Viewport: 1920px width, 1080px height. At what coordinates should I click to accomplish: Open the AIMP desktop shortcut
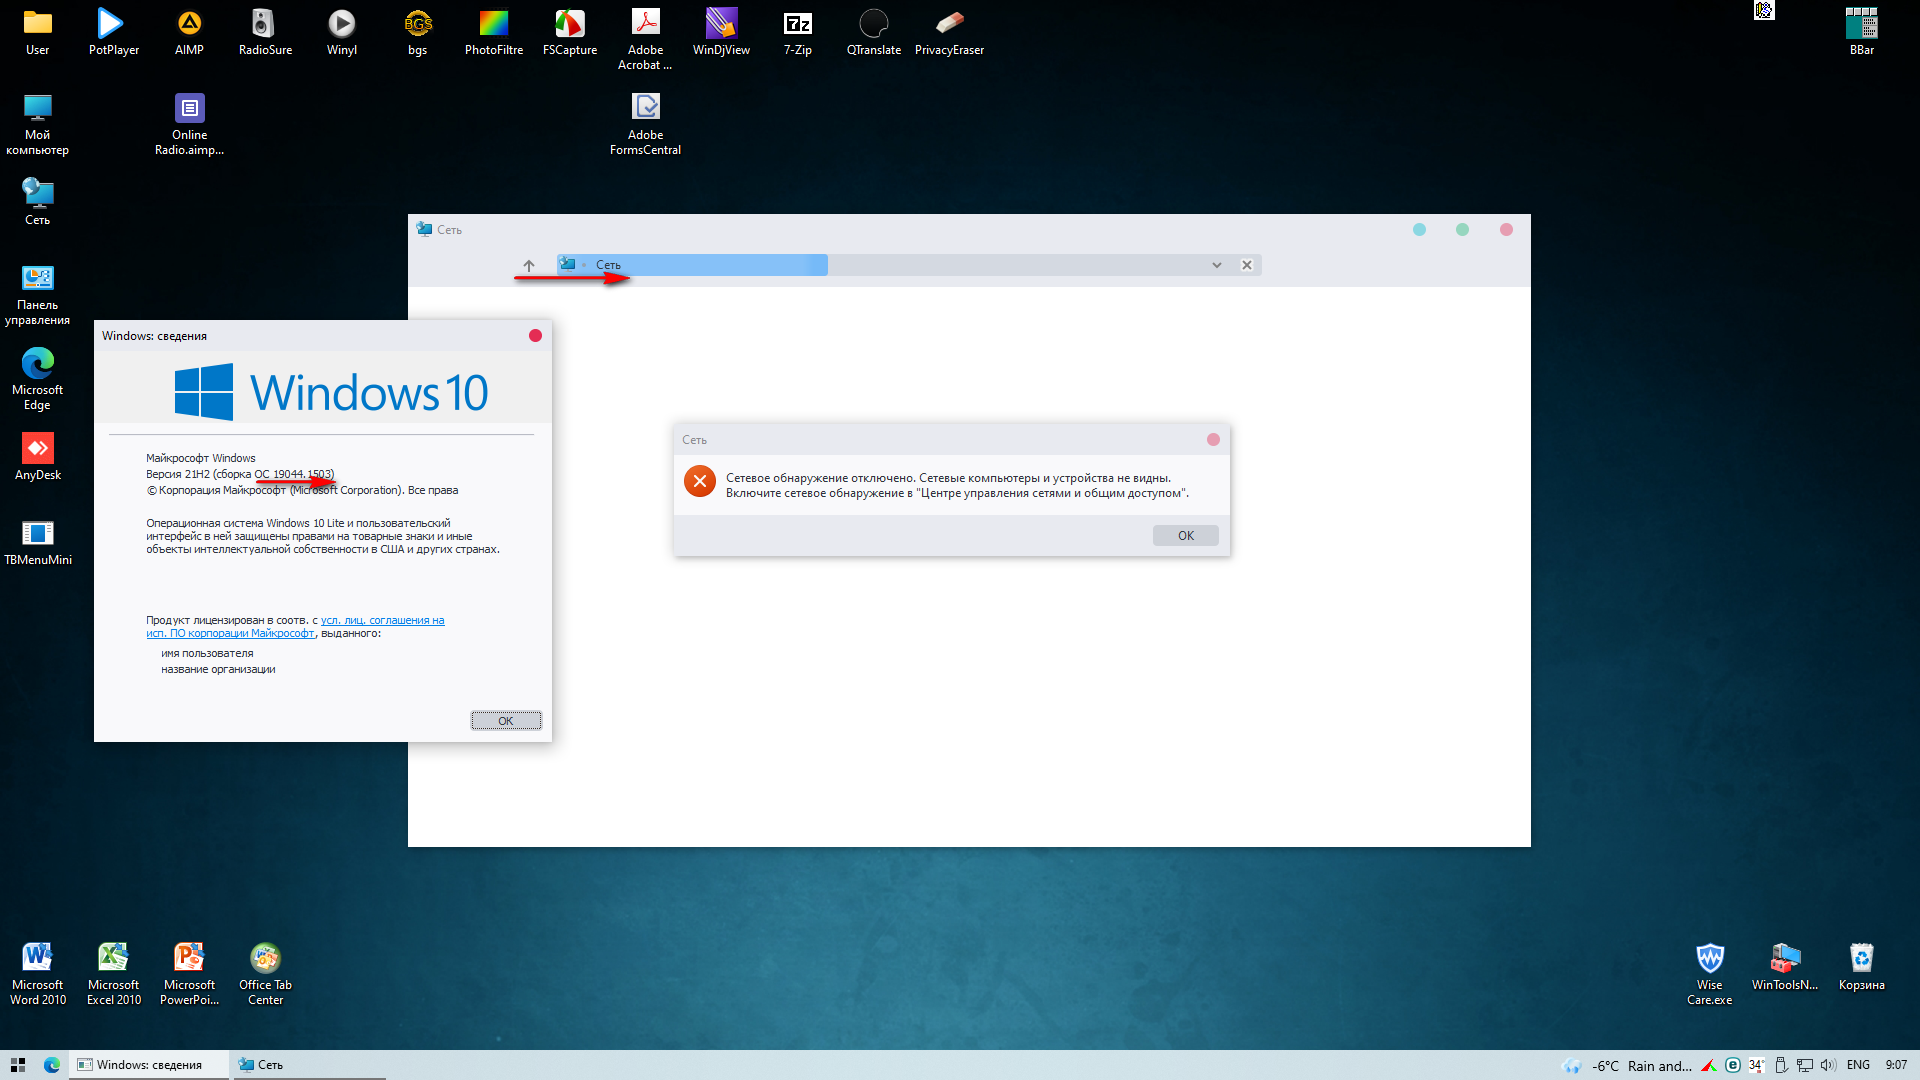pos(189,31)
